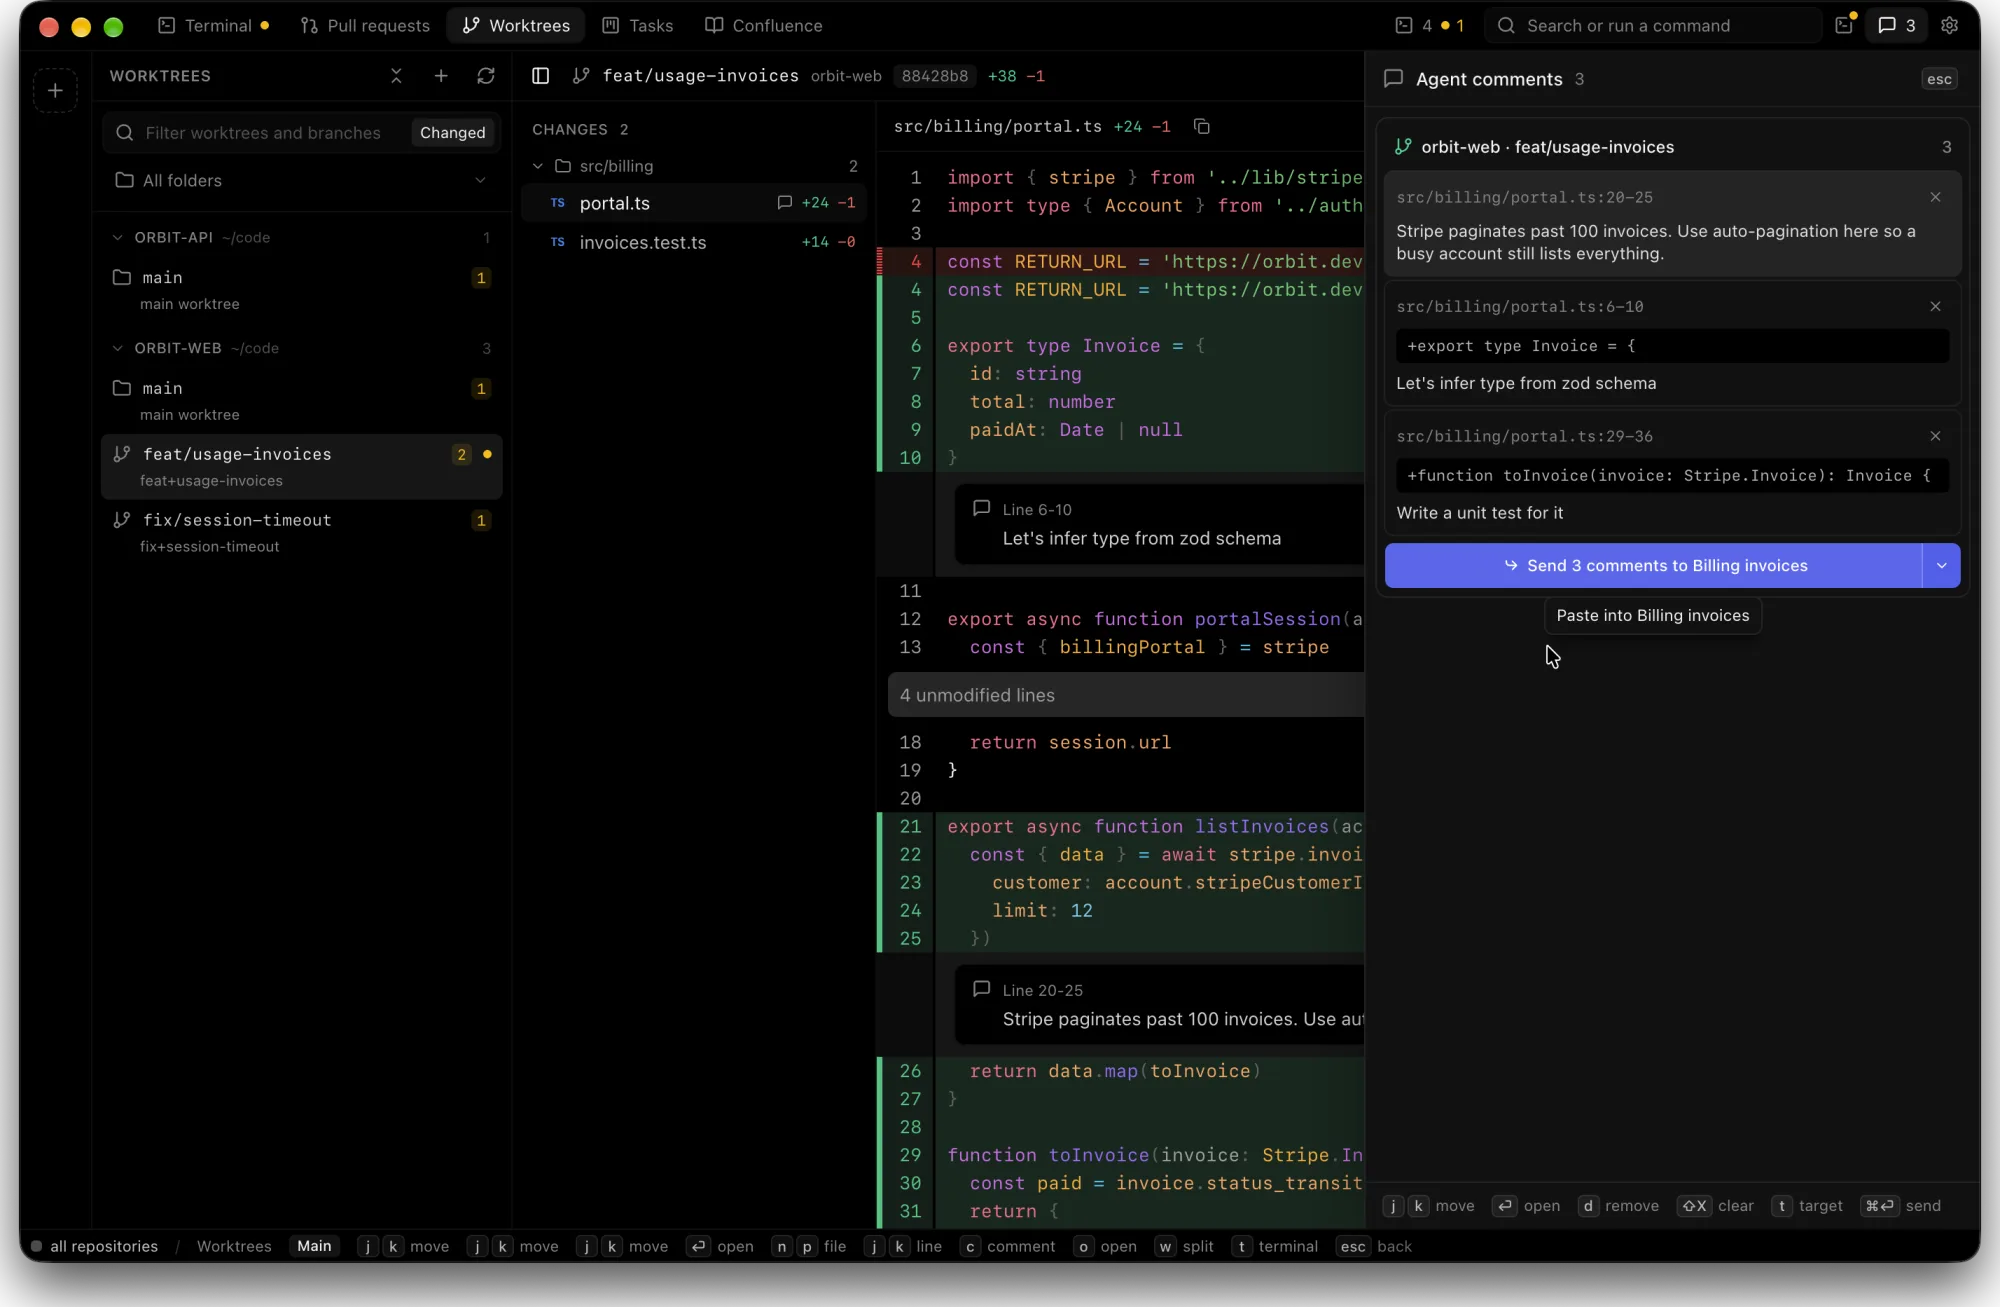Click the back shortcut hint in status bar
The width and height of the screenshot is (2000, 1307).
(x=1375, y=1247)
